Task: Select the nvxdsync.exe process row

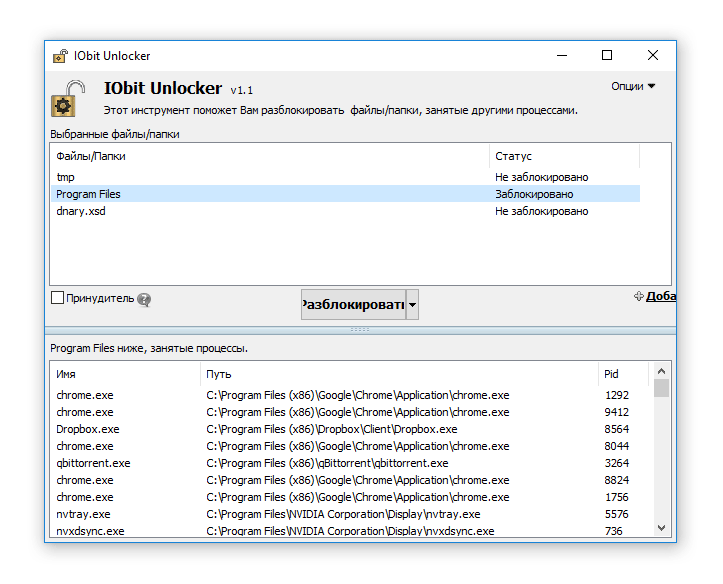Action: click(x=352, y=531)
